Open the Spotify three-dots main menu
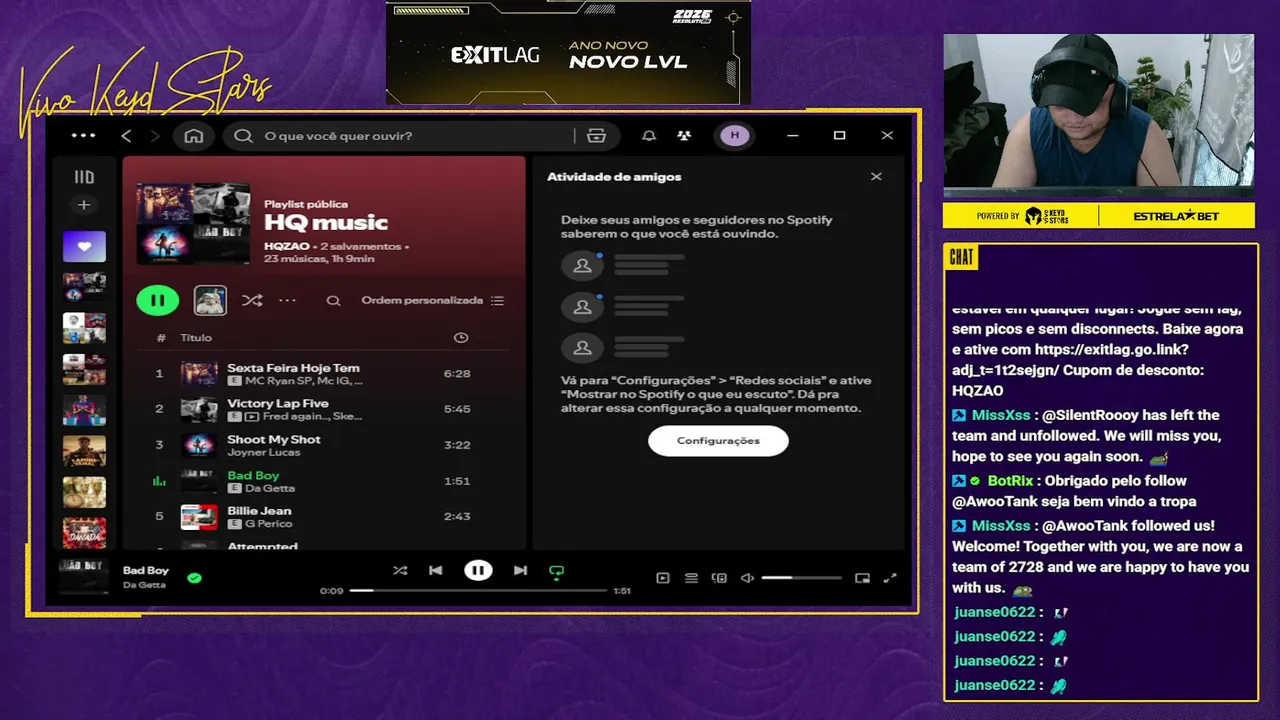Viewport: 1280px width, 720px height. tap(84, 135)
